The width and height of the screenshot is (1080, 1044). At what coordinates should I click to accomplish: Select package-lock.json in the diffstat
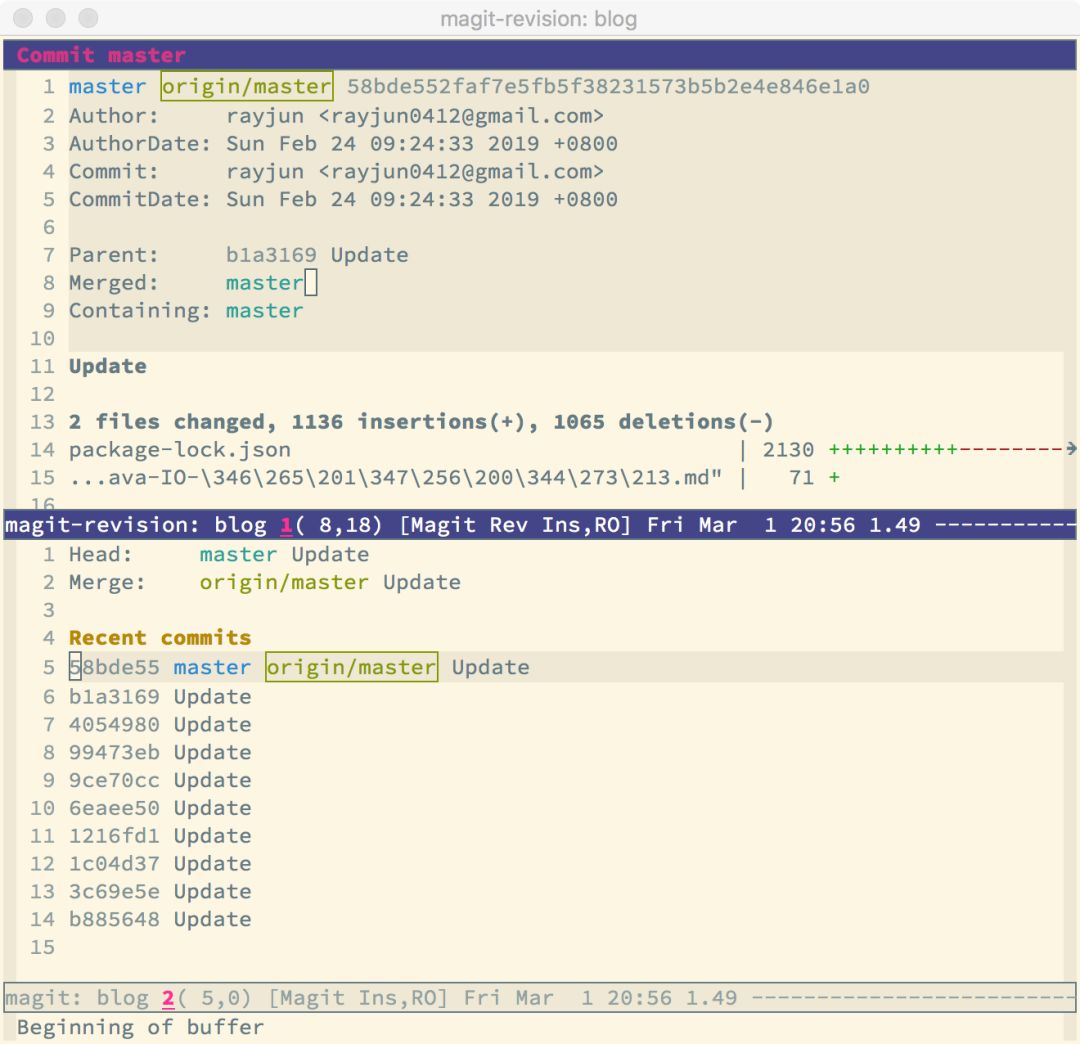pyautogui.click(x=180, y=450)
